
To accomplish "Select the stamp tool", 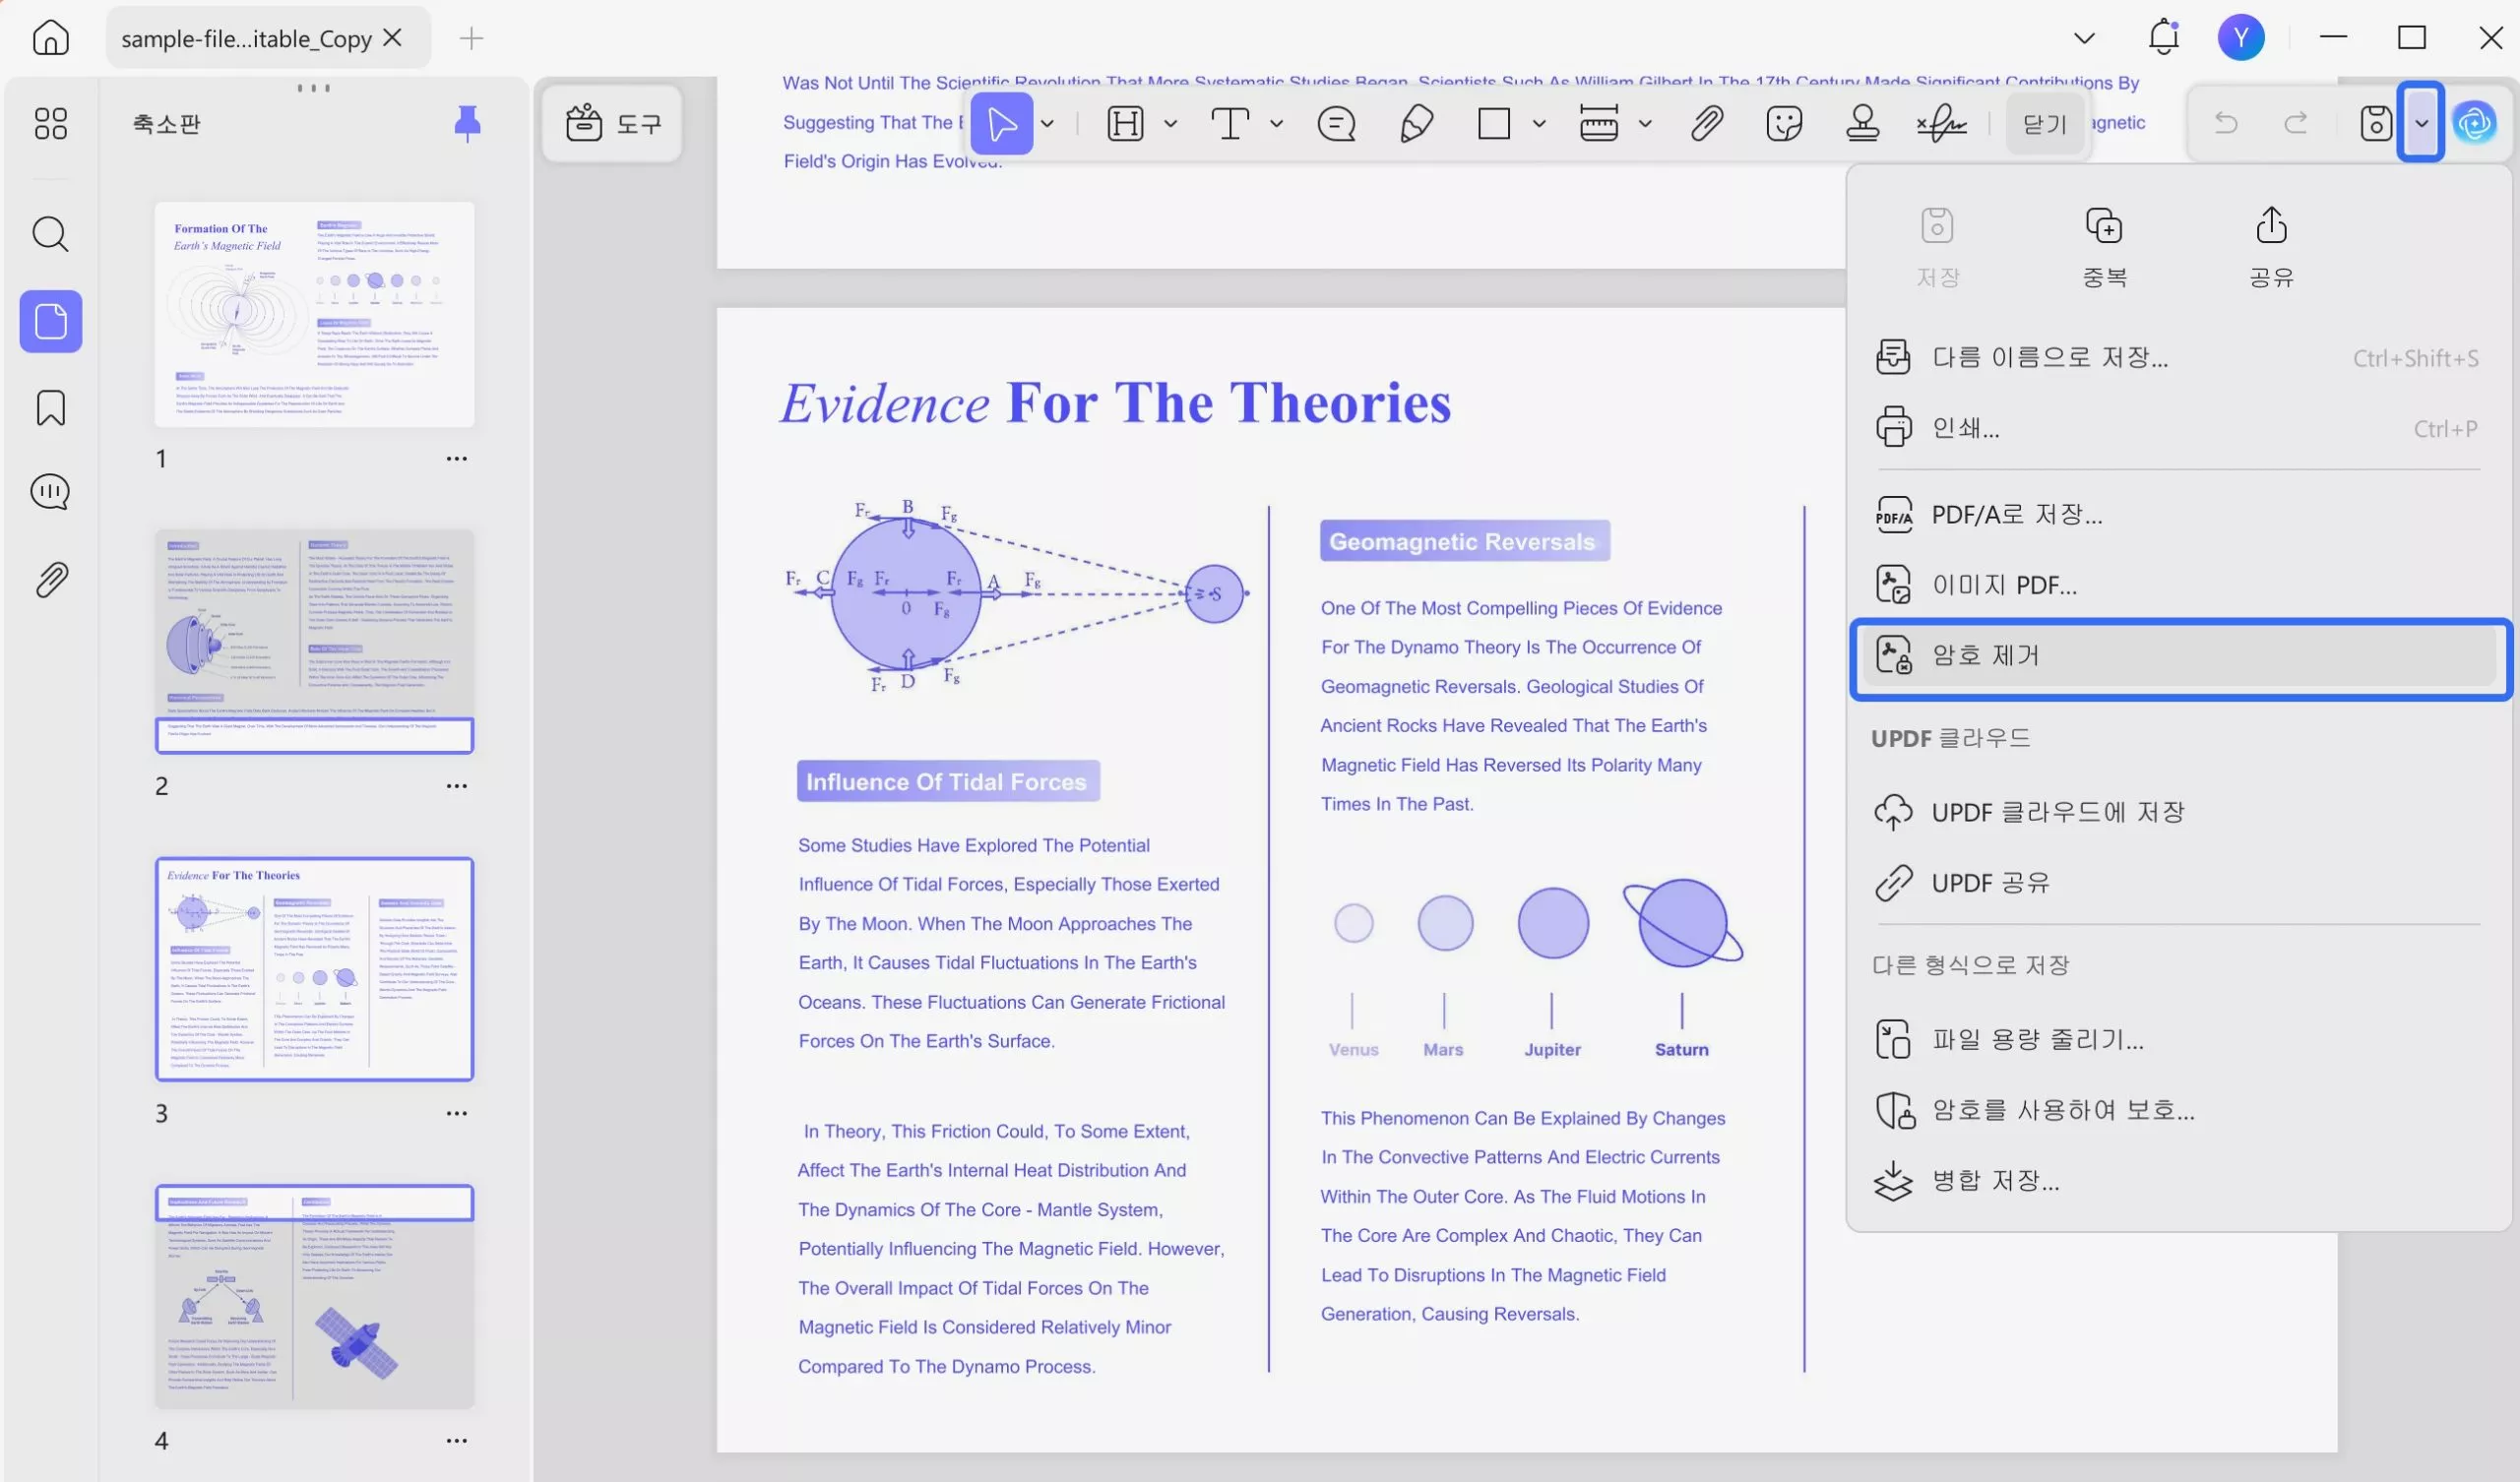I will tap(1862, 124).
